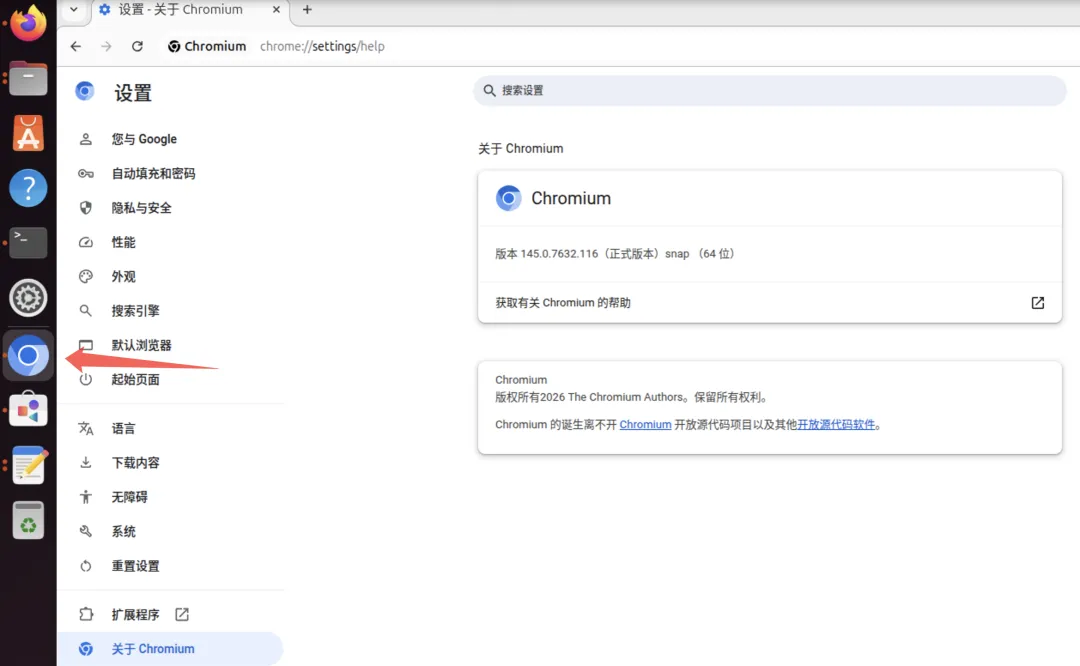1080x666 pixels.
Task: Launch Ubuntu Software from the dock
Action: coord(28,133)
